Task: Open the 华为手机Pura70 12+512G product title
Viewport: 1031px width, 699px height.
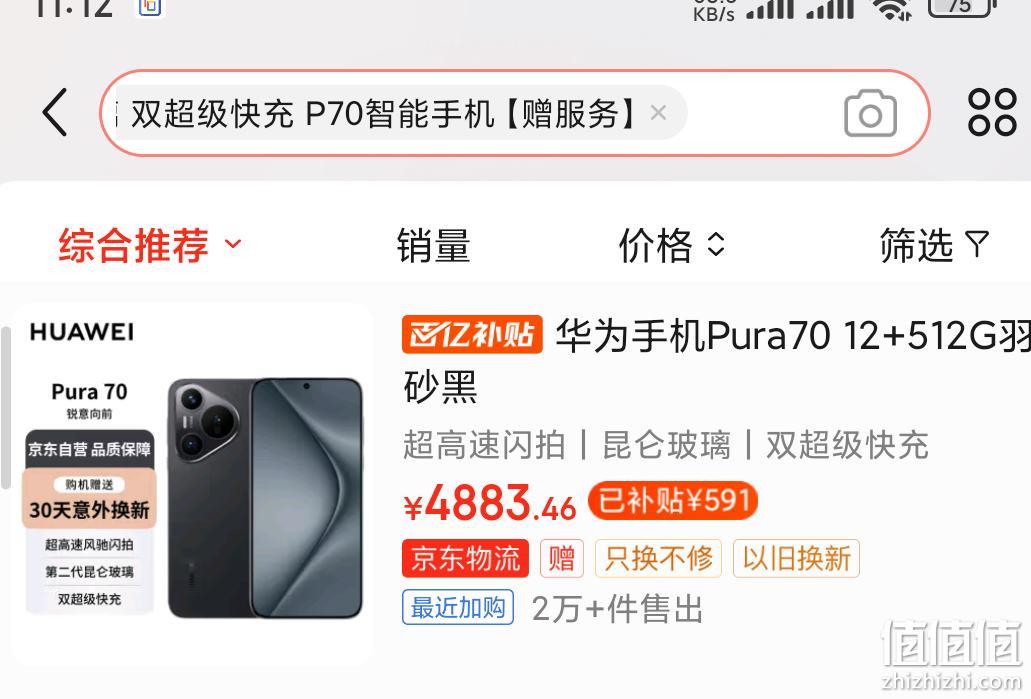Action: tap(717, 360)
